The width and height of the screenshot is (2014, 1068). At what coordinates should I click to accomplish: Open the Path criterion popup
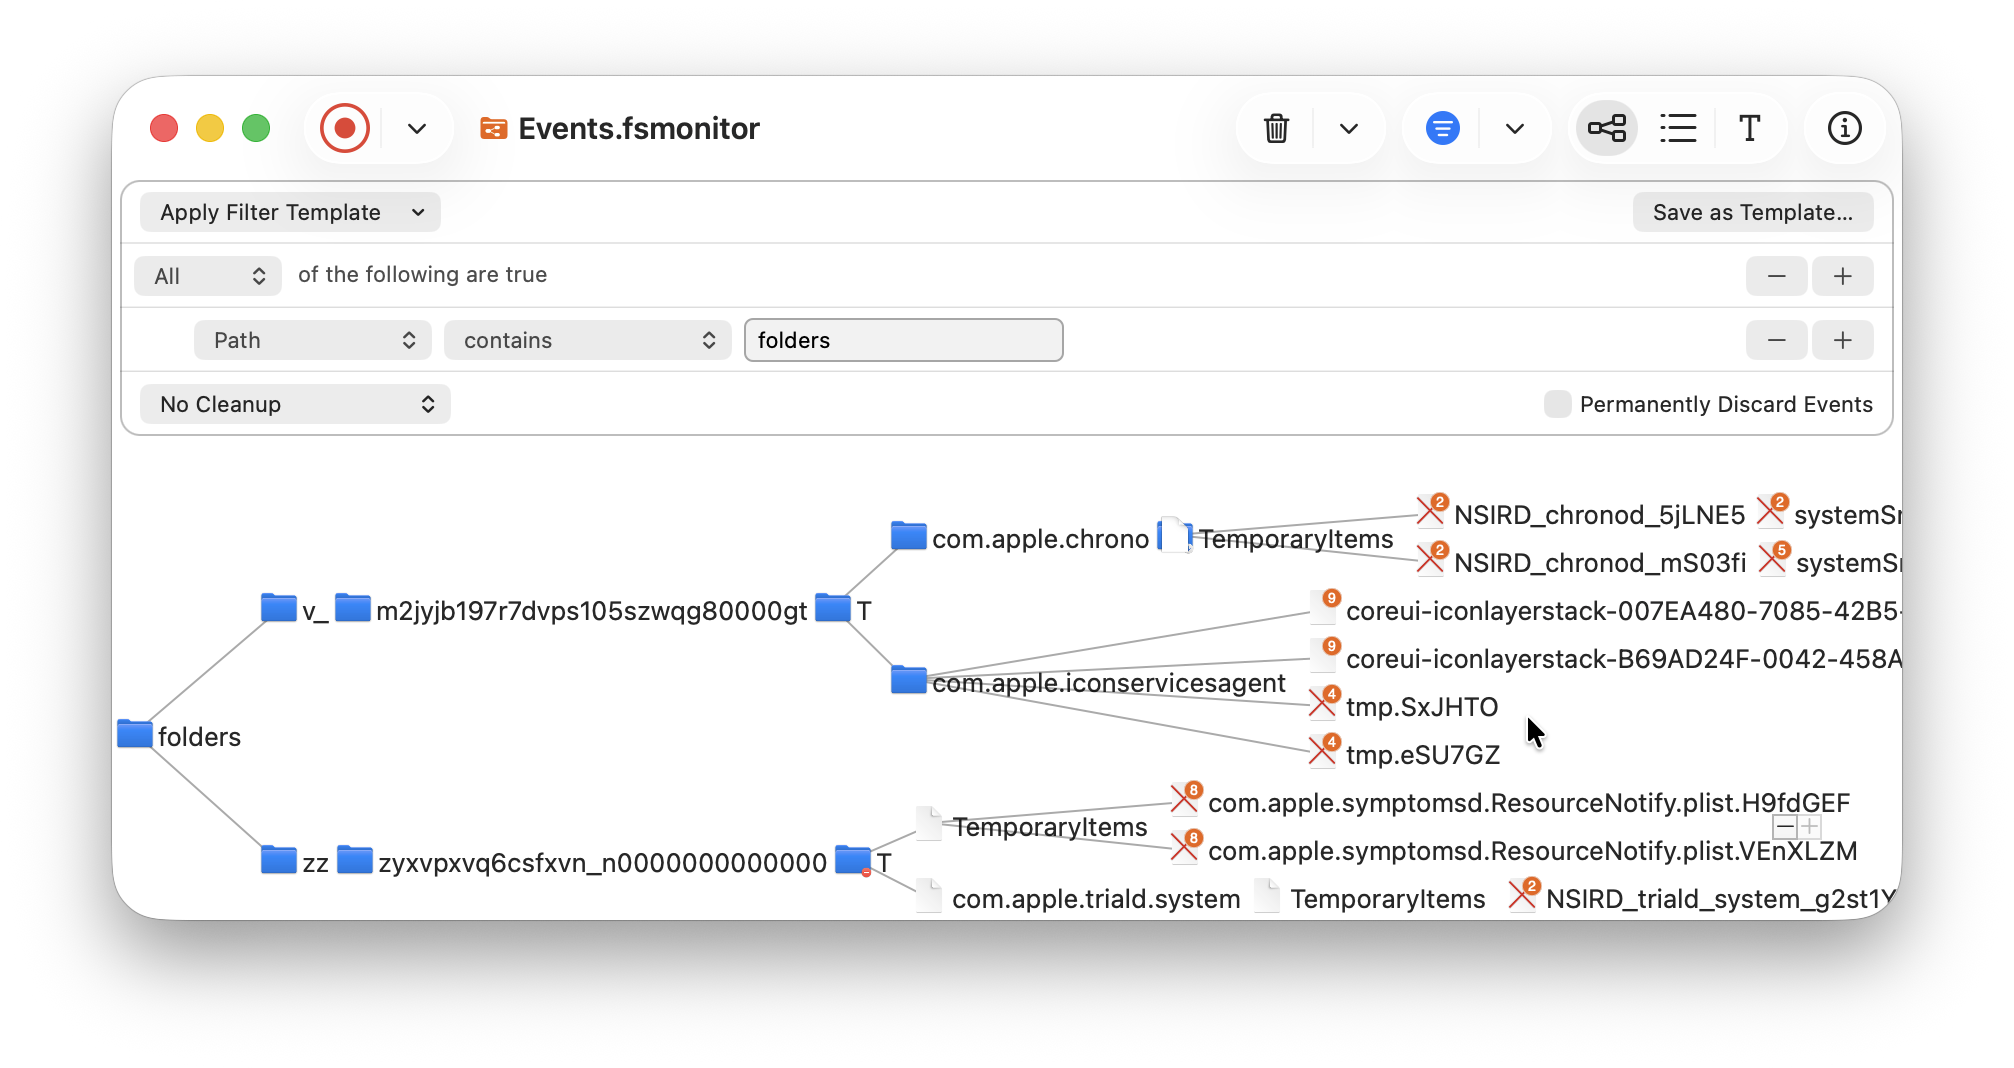pos(312,340)
